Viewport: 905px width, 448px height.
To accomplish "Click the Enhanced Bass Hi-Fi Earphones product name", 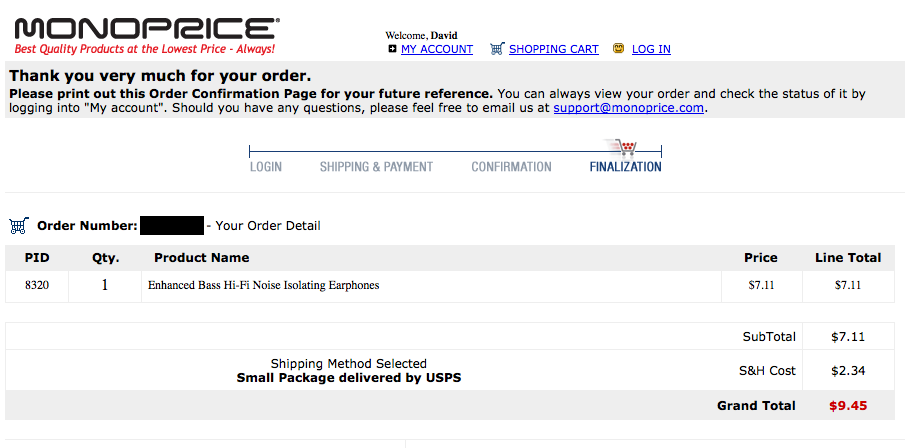I will [264, 285].
